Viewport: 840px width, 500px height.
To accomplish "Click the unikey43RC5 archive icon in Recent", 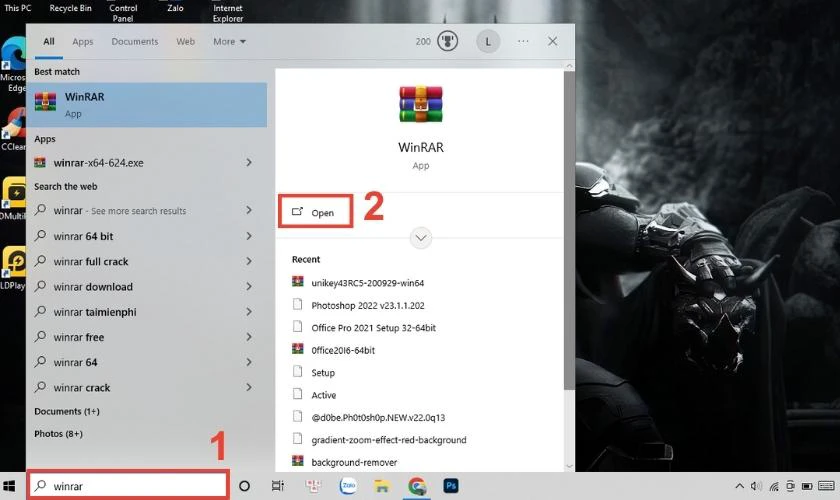I will [x=297, y=282].
